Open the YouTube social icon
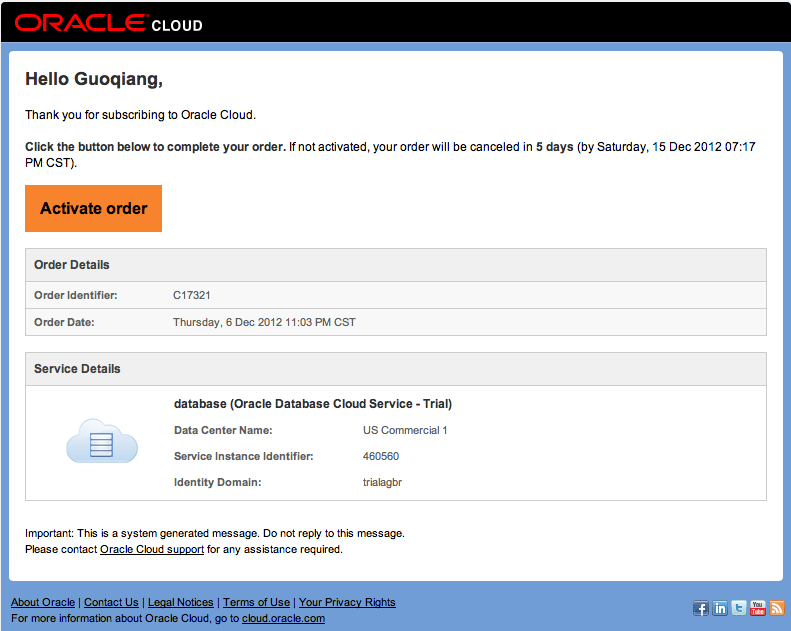The image size is (791, 631). tap(758, 608)
